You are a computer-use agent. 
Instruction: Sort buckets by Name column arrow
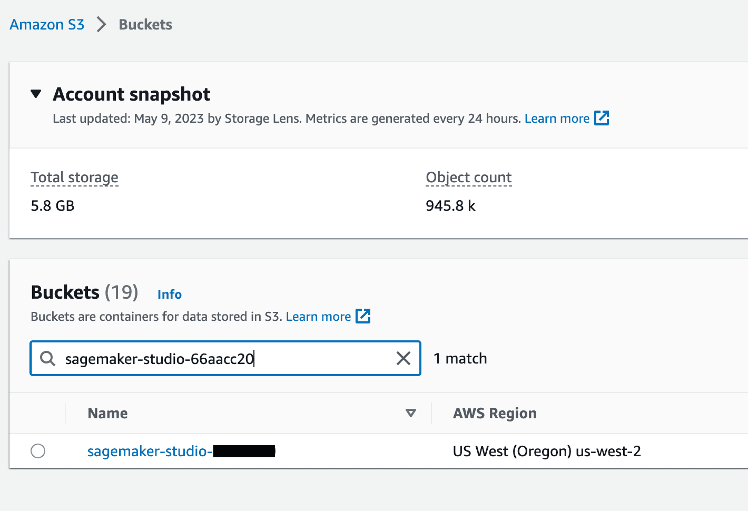(x=410, y=413)
